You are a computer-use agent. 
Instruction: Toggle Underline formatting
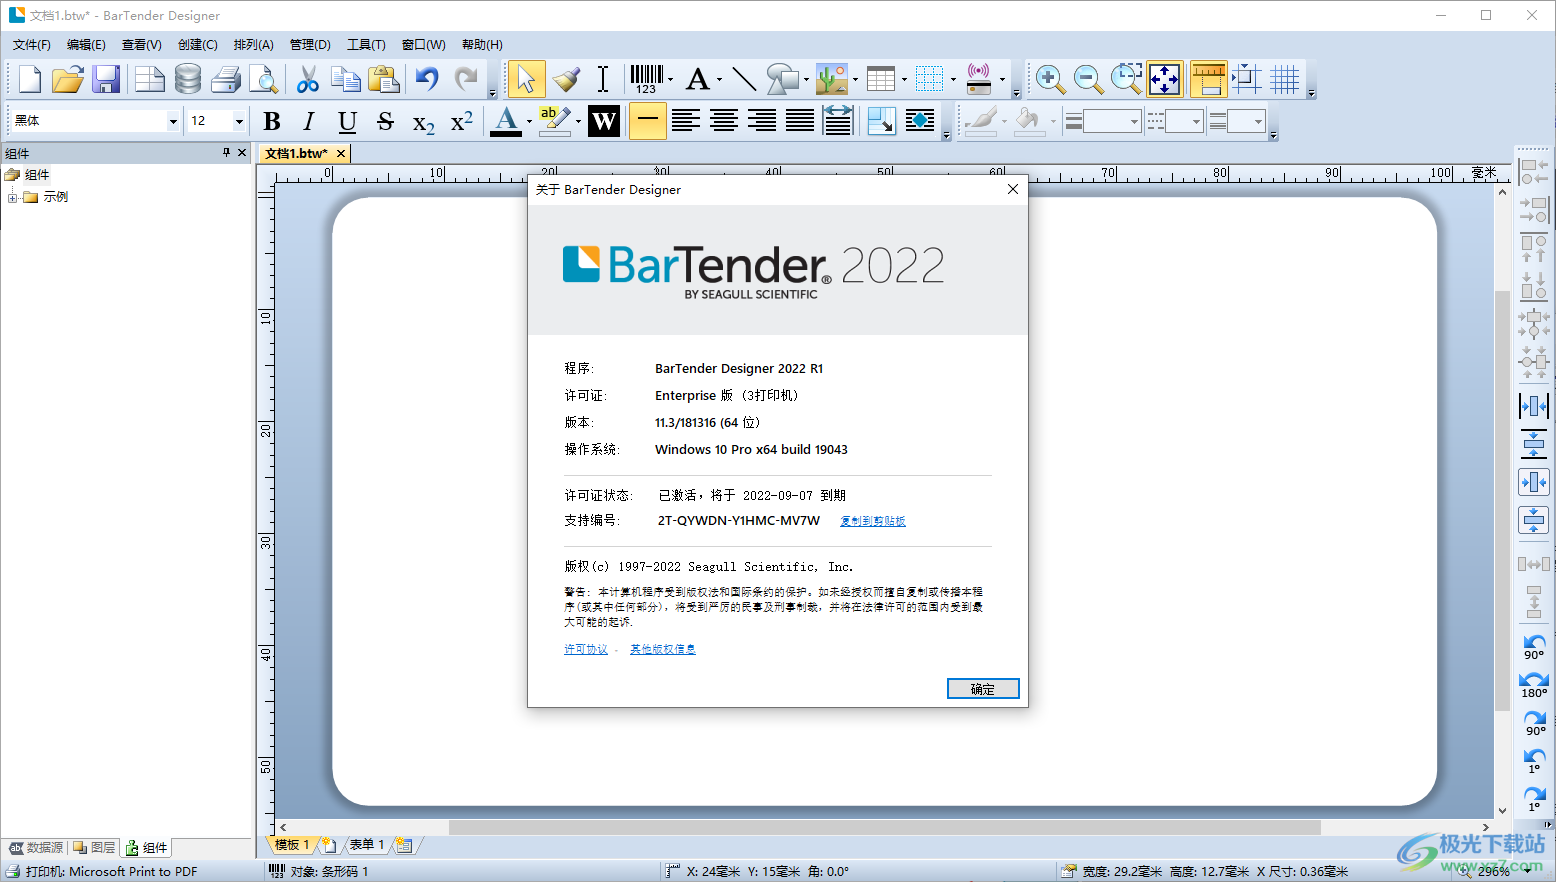347,121
